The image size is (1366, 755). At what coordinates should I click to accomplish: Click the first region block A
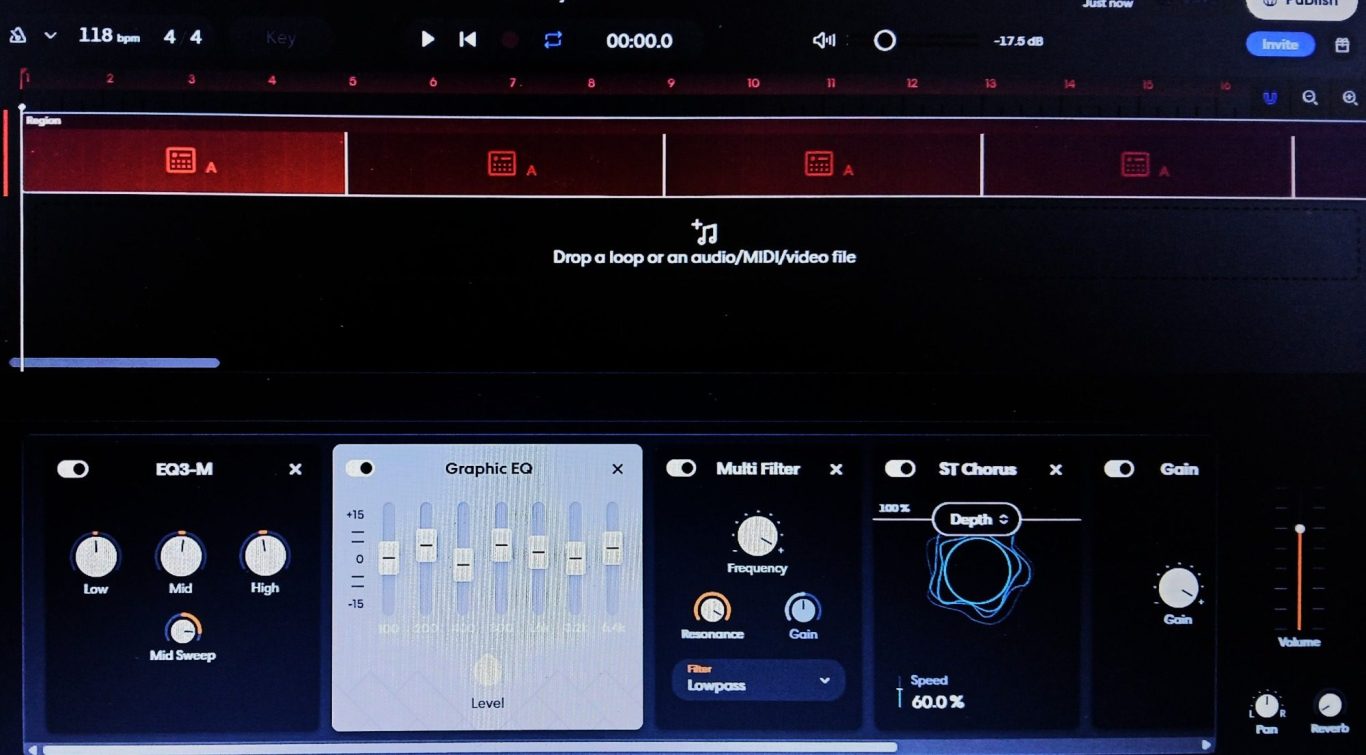pyautogui.click(x=184, y=162)
